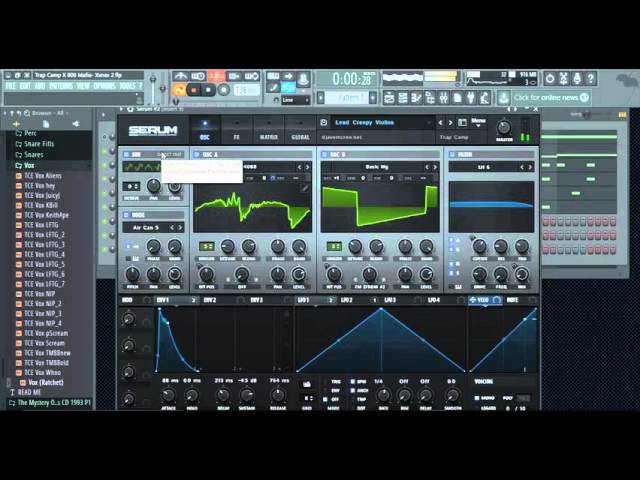Open the mixer from the toolbar

tap(444, 98)
